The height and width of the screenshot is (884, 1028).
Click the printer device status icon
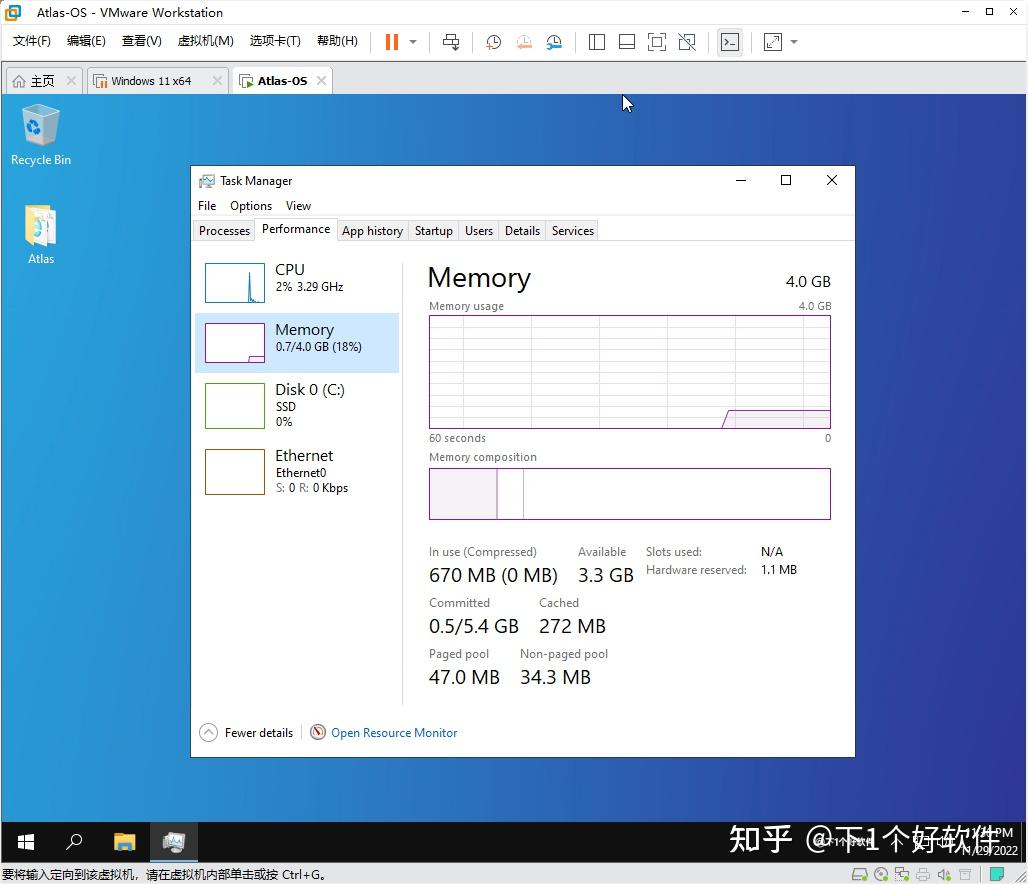pyautogui.click(x=923, y=874)
